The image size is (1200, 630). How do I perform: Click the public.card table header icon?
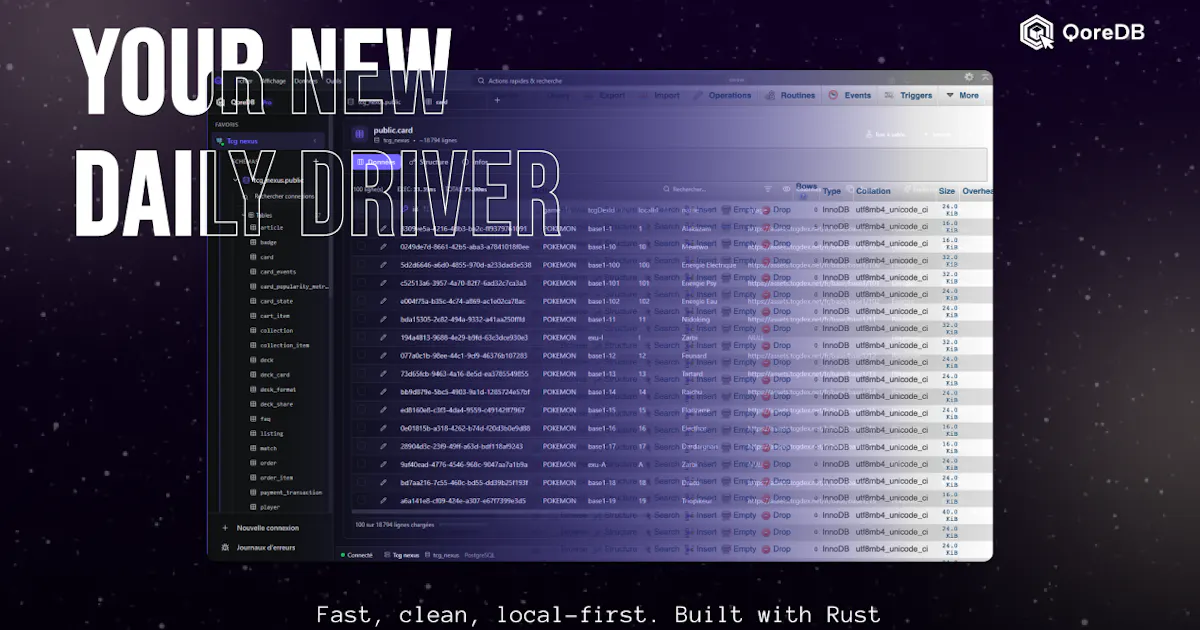(360, 133)
